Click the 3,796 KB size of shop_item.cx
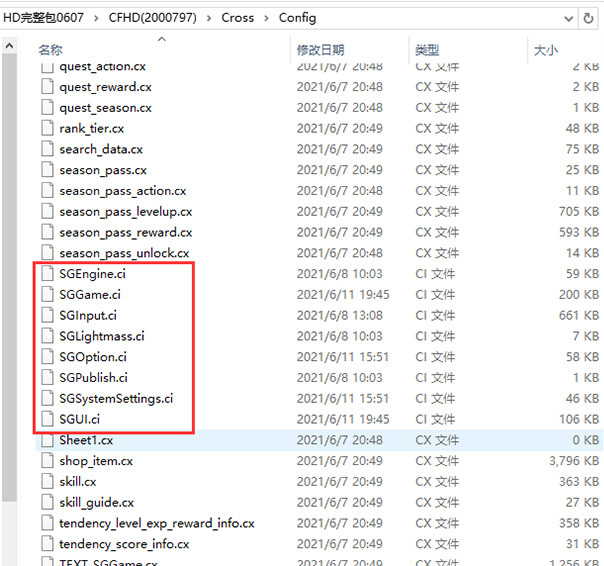604x566 pixels. (x=574, y=461)
